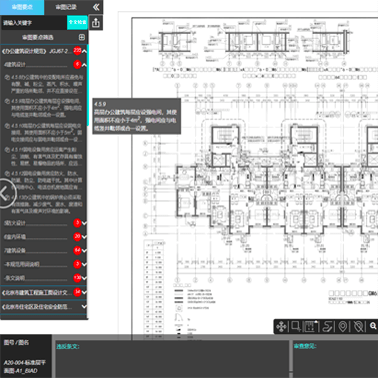
Task: Click the crossed-out pin icon to hide markers
Action: coord(359,327)
